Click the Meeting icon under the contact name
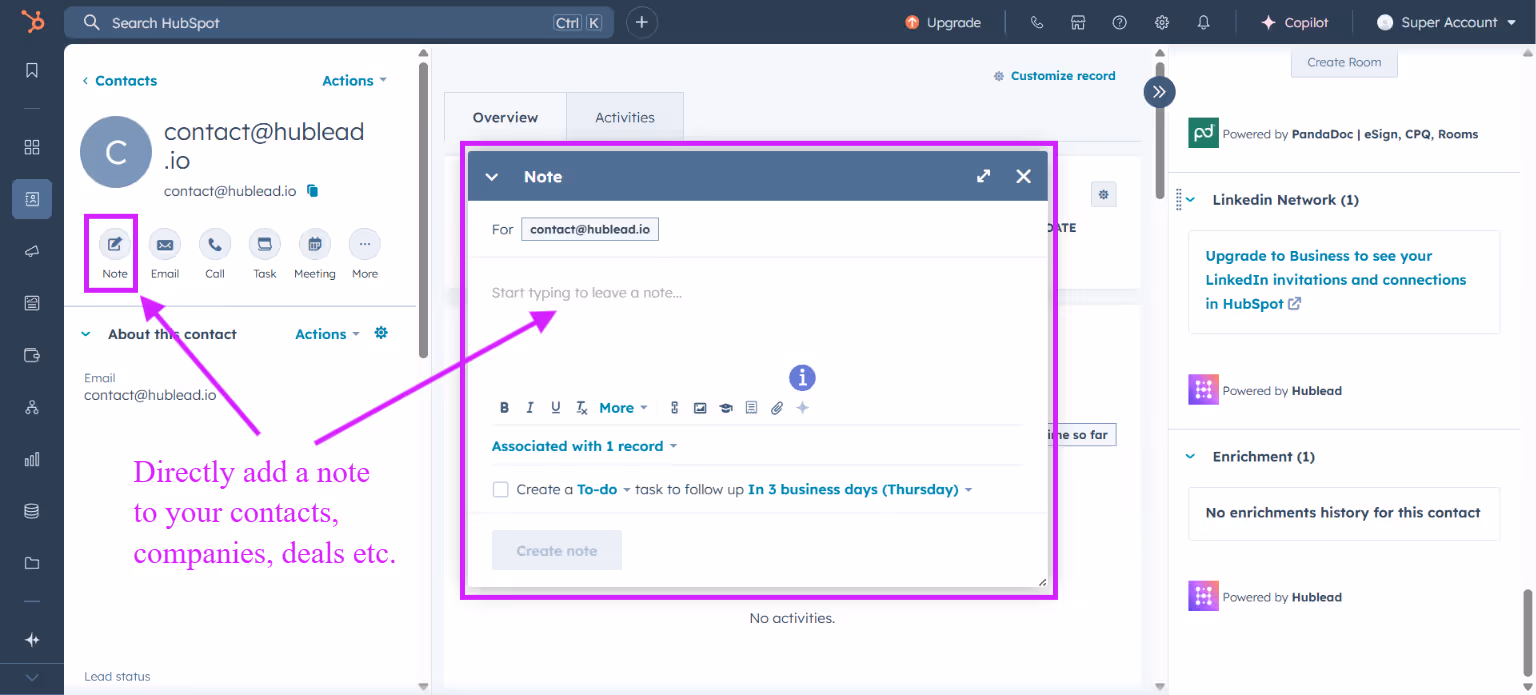Image resolution: width=1536 pixels, height=695 pixels. (315, 244)
